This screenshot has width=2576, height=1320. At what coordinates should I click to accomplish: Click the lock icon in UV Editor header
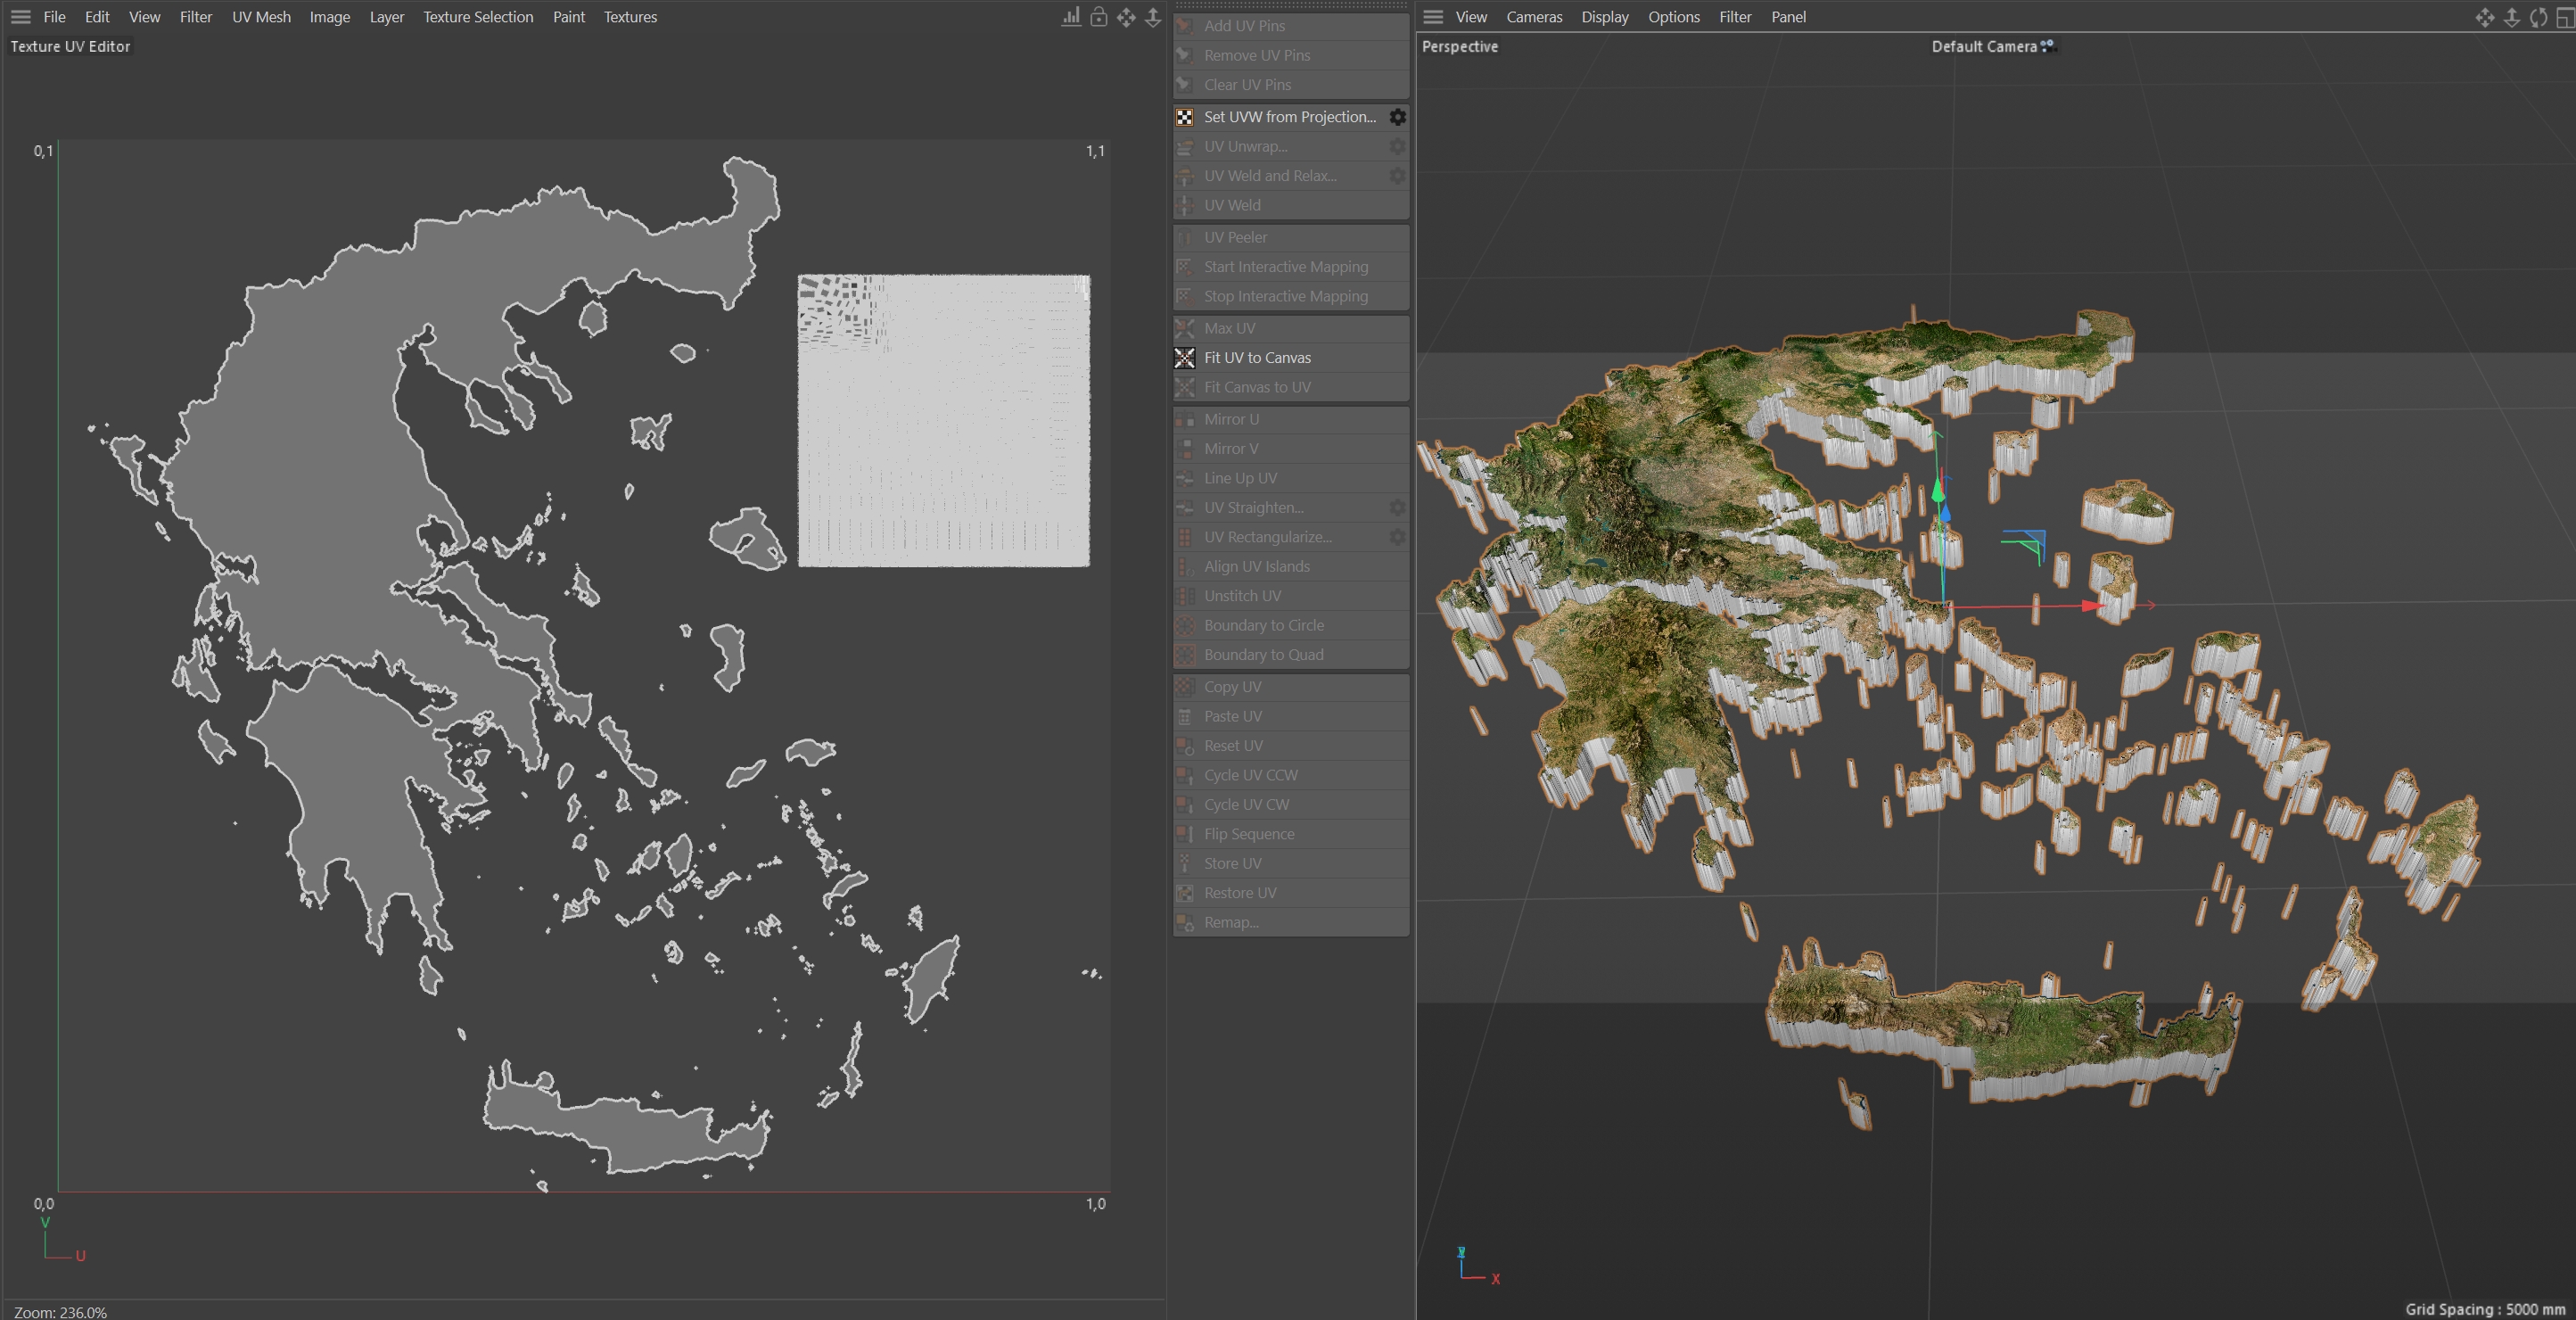pyautogui.click(x=1098, y=17)
